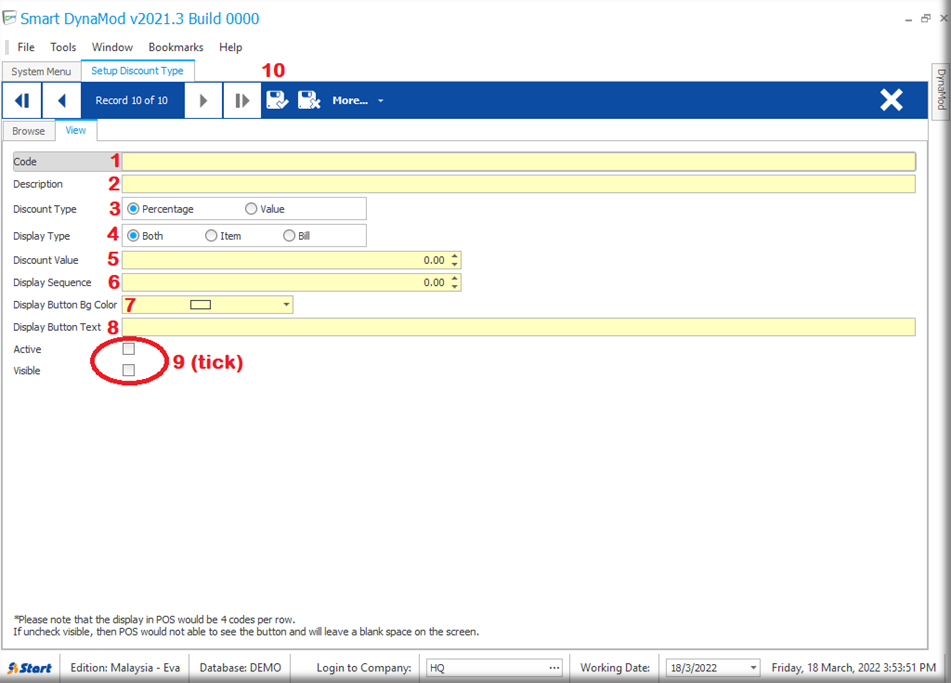Image resolution: width=951 pixels, height=683 pixels.
Task: Open the Display Button Bg Color dropdown
Action: coord(286,305)
